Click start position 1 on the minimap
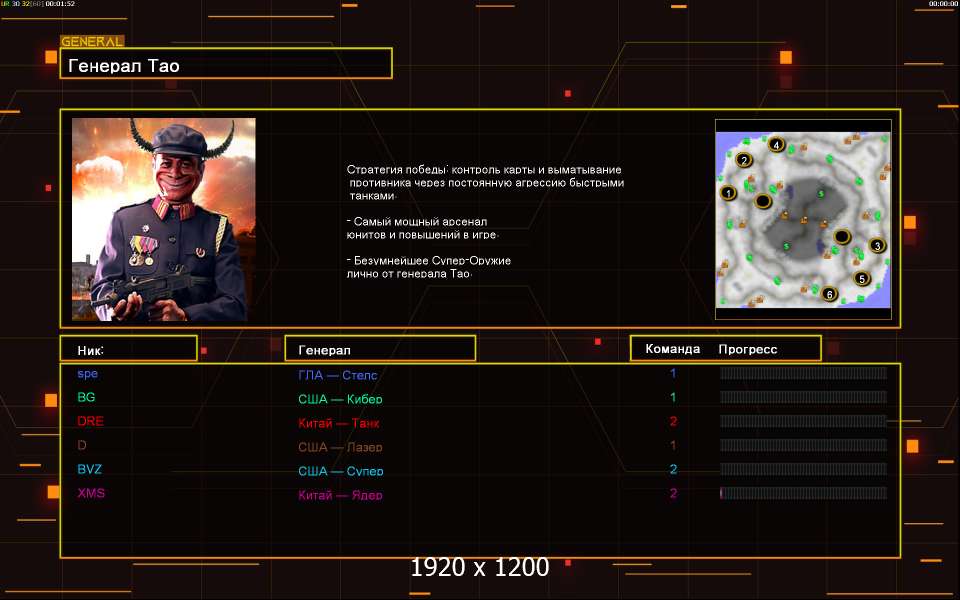 click(x=728, y=193)
